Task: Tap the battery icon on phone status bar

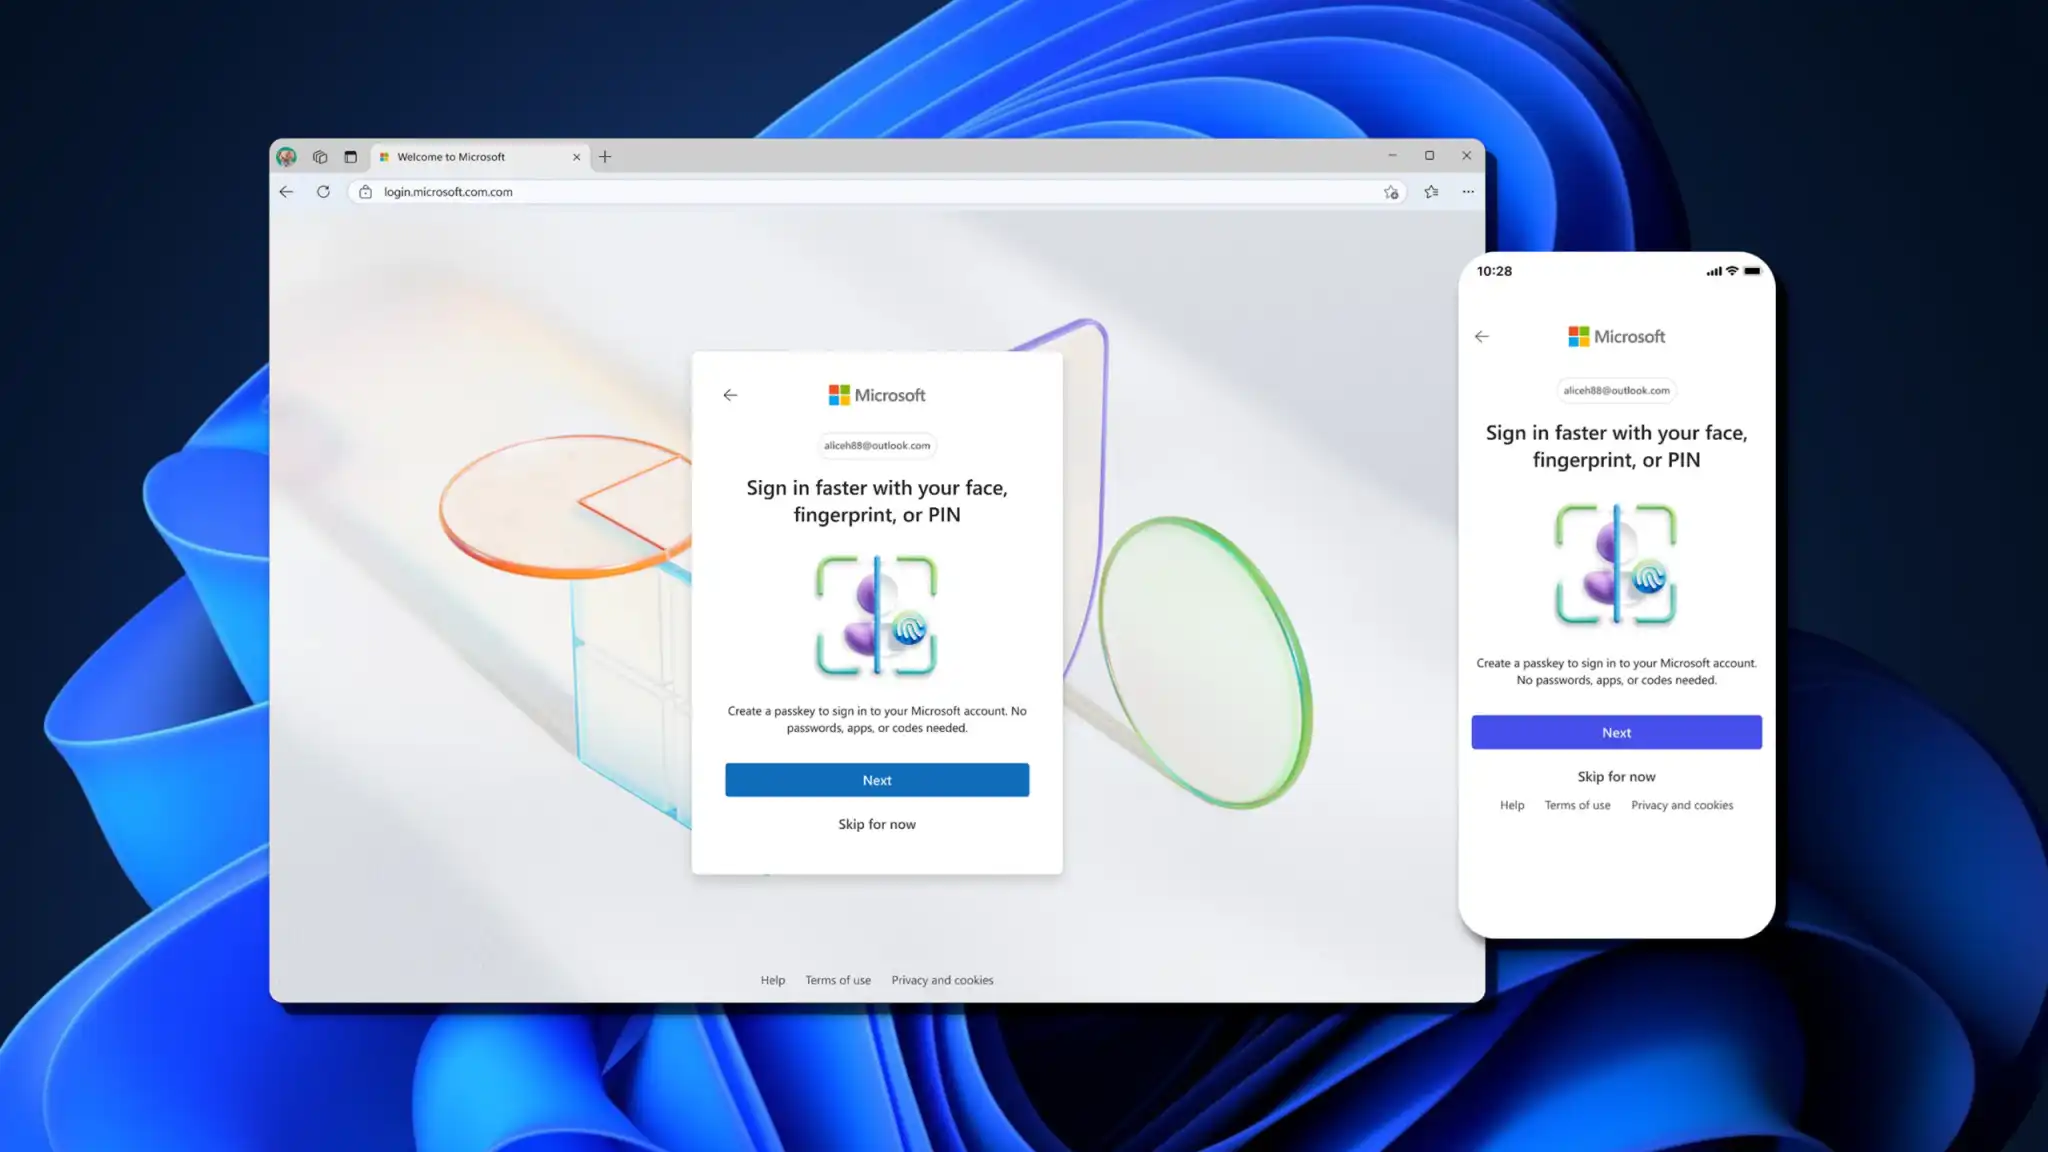Action: tap(1752, 271)
